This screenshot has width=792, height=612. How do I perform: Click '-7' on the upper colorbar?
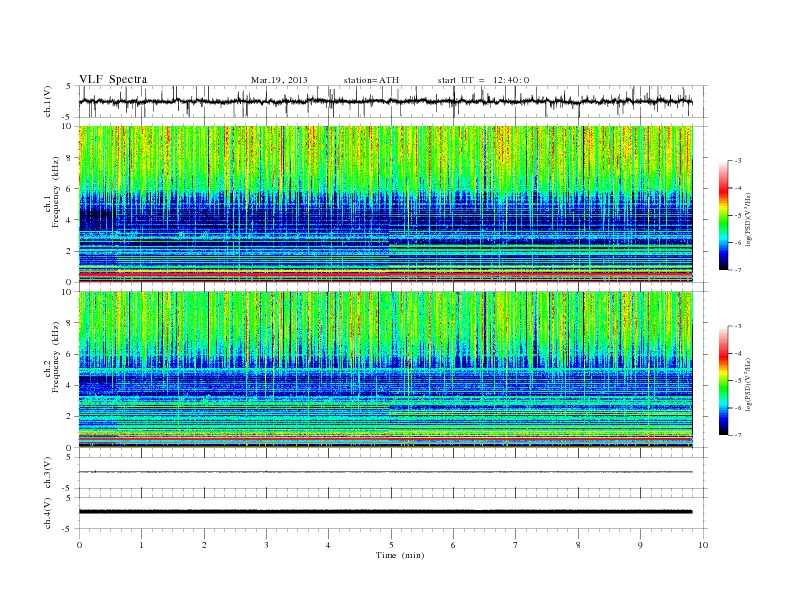tap(738, 270)
